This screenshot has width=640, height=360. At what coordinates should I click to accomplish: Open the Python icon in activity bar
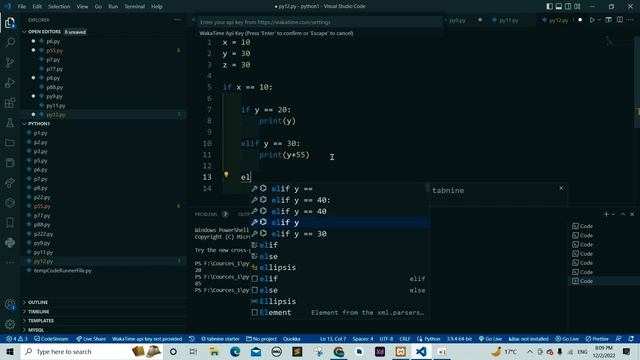[10, 242]
